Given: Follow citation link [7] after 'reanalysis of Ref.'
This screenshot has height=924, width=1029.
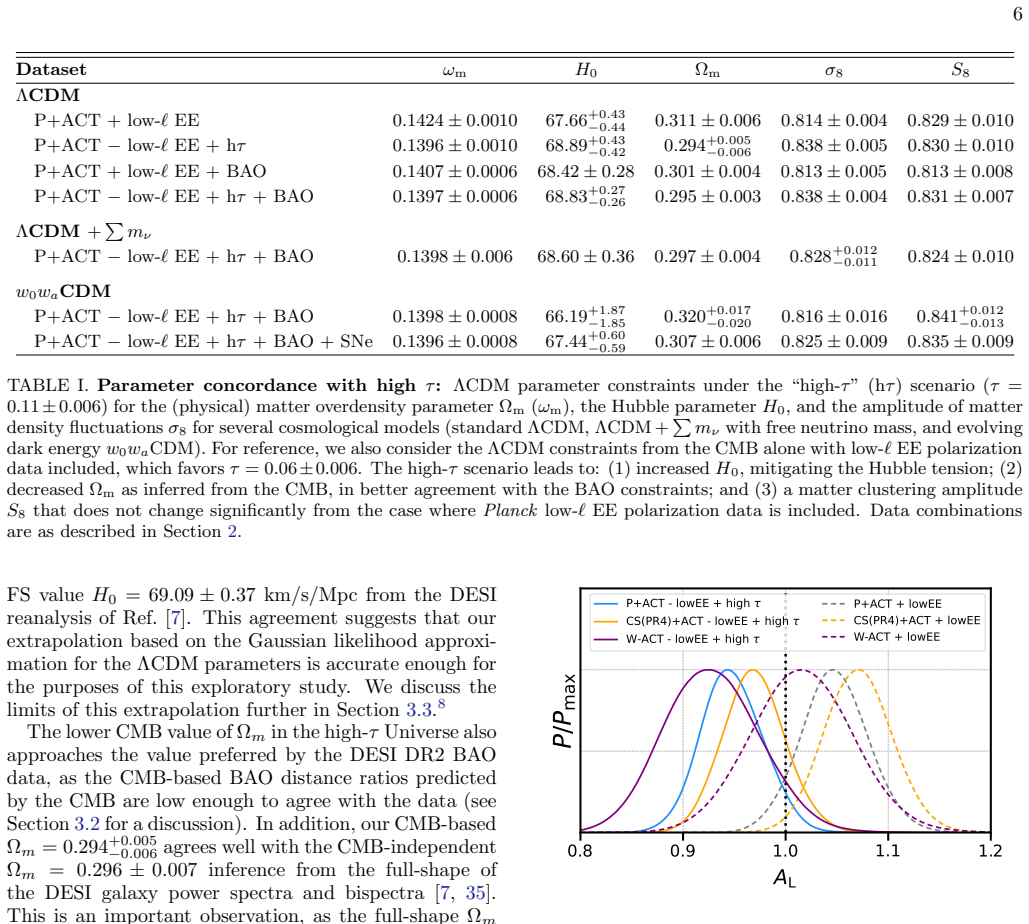Looking at the screenshot, I should click(x=175, y=618).
